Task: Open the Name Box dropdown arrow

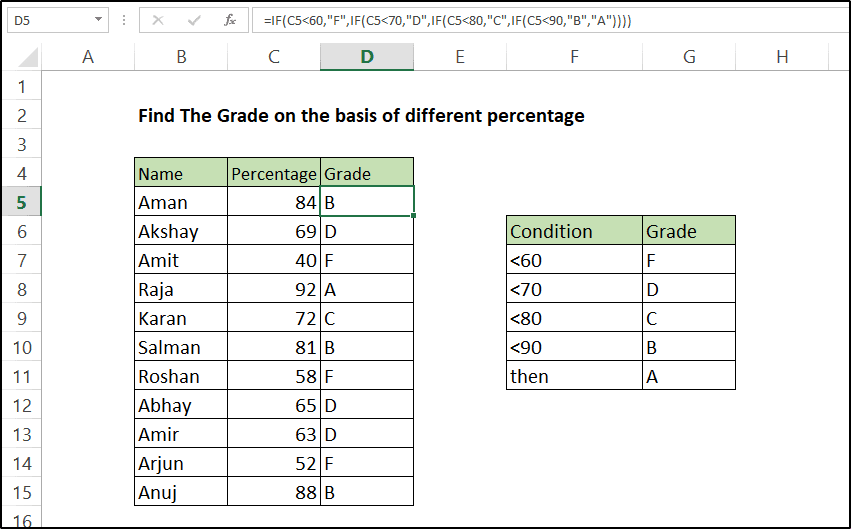Action: click(98, 20)
